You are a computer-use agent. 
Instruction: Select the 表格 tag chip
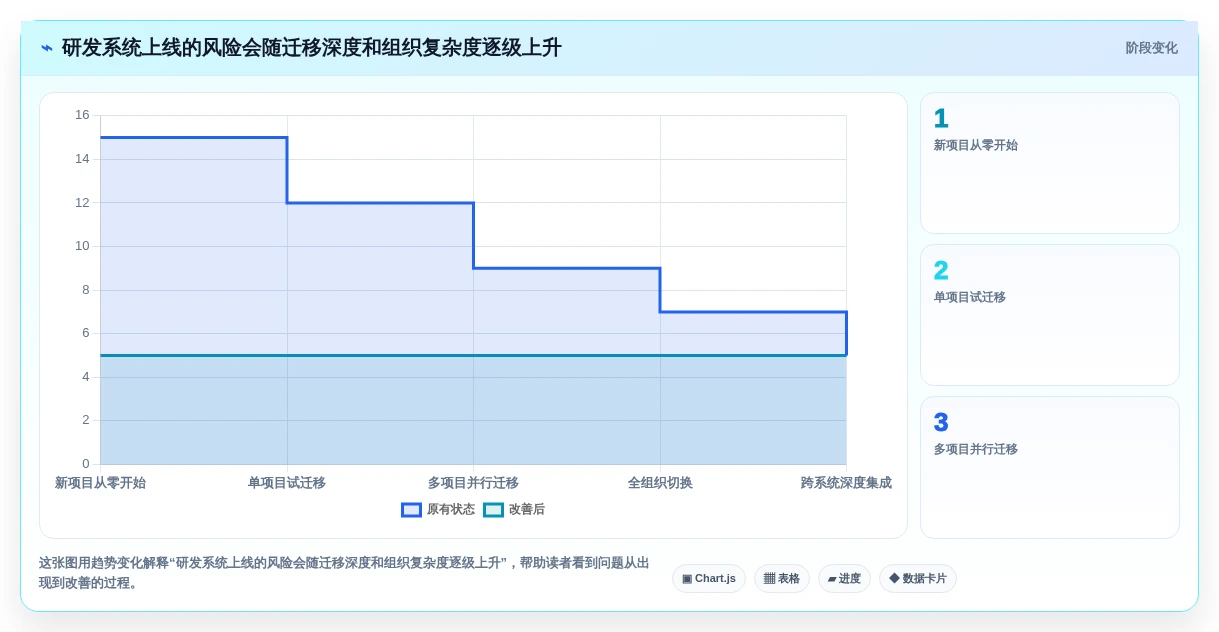tap(782, 579)
